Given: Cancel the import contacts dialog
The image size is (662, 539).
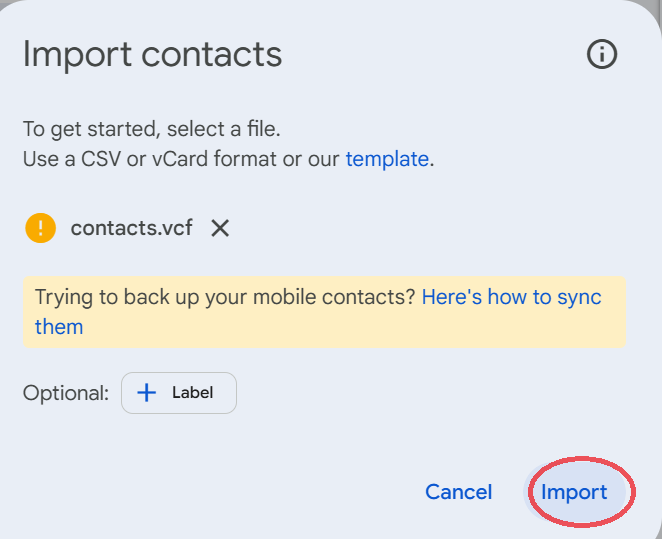Looking at the screenshot, I should 458,492.
